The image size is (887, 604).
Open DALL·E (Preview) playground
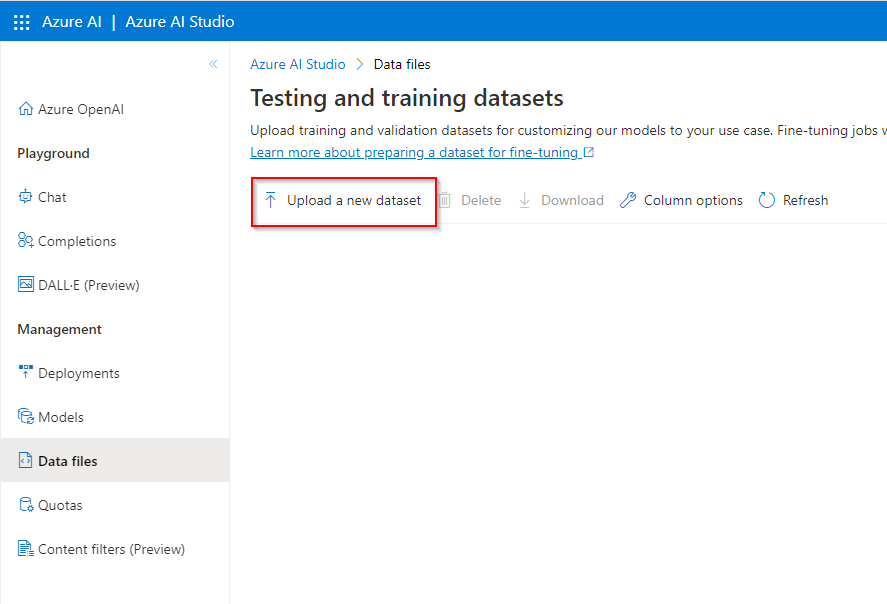(x=89, y=284)
